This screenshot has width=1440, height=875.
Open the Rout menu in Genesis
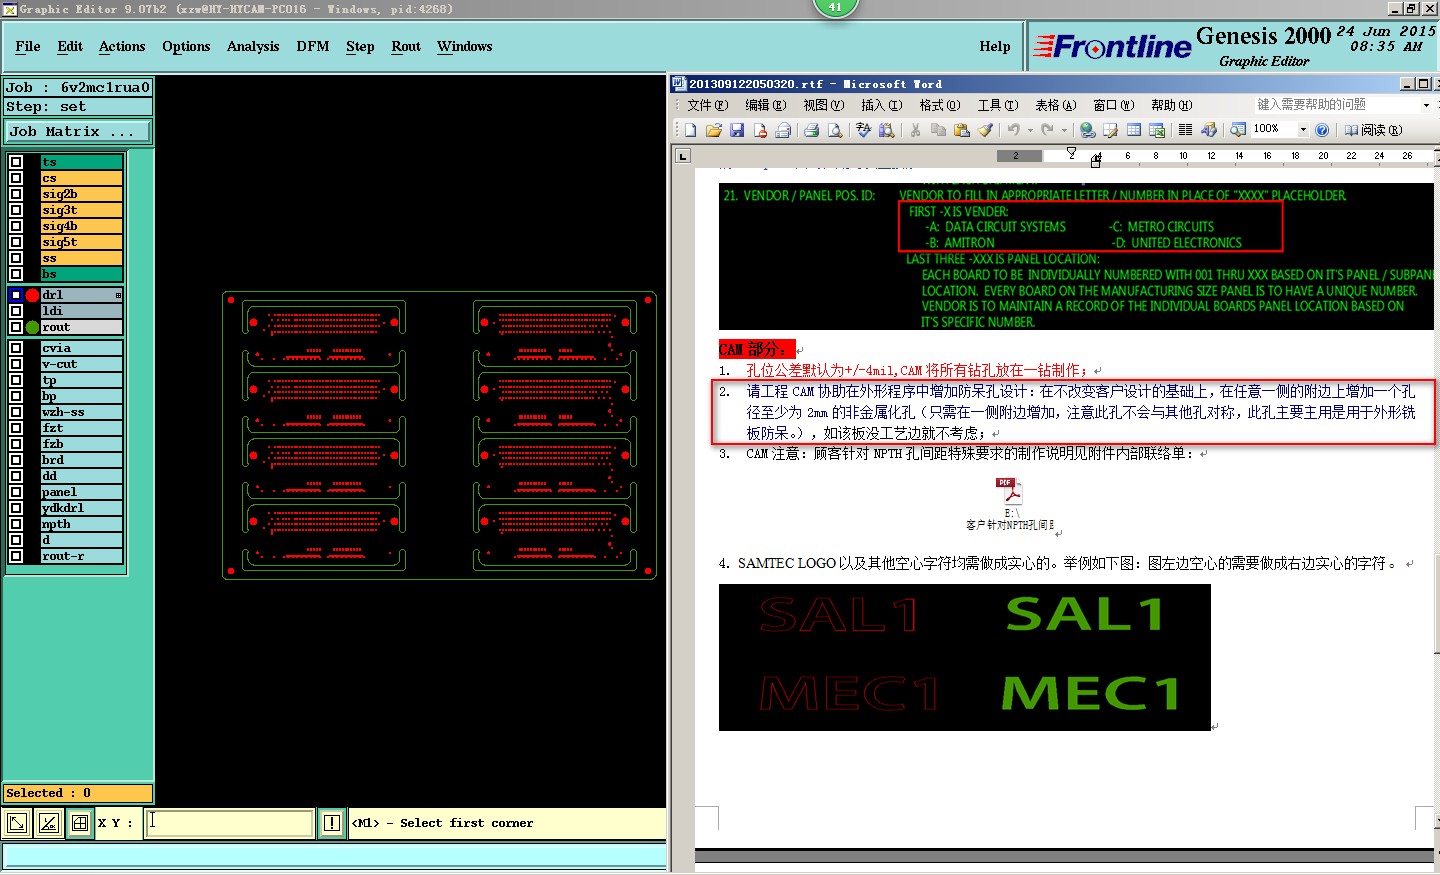(406, 46)
